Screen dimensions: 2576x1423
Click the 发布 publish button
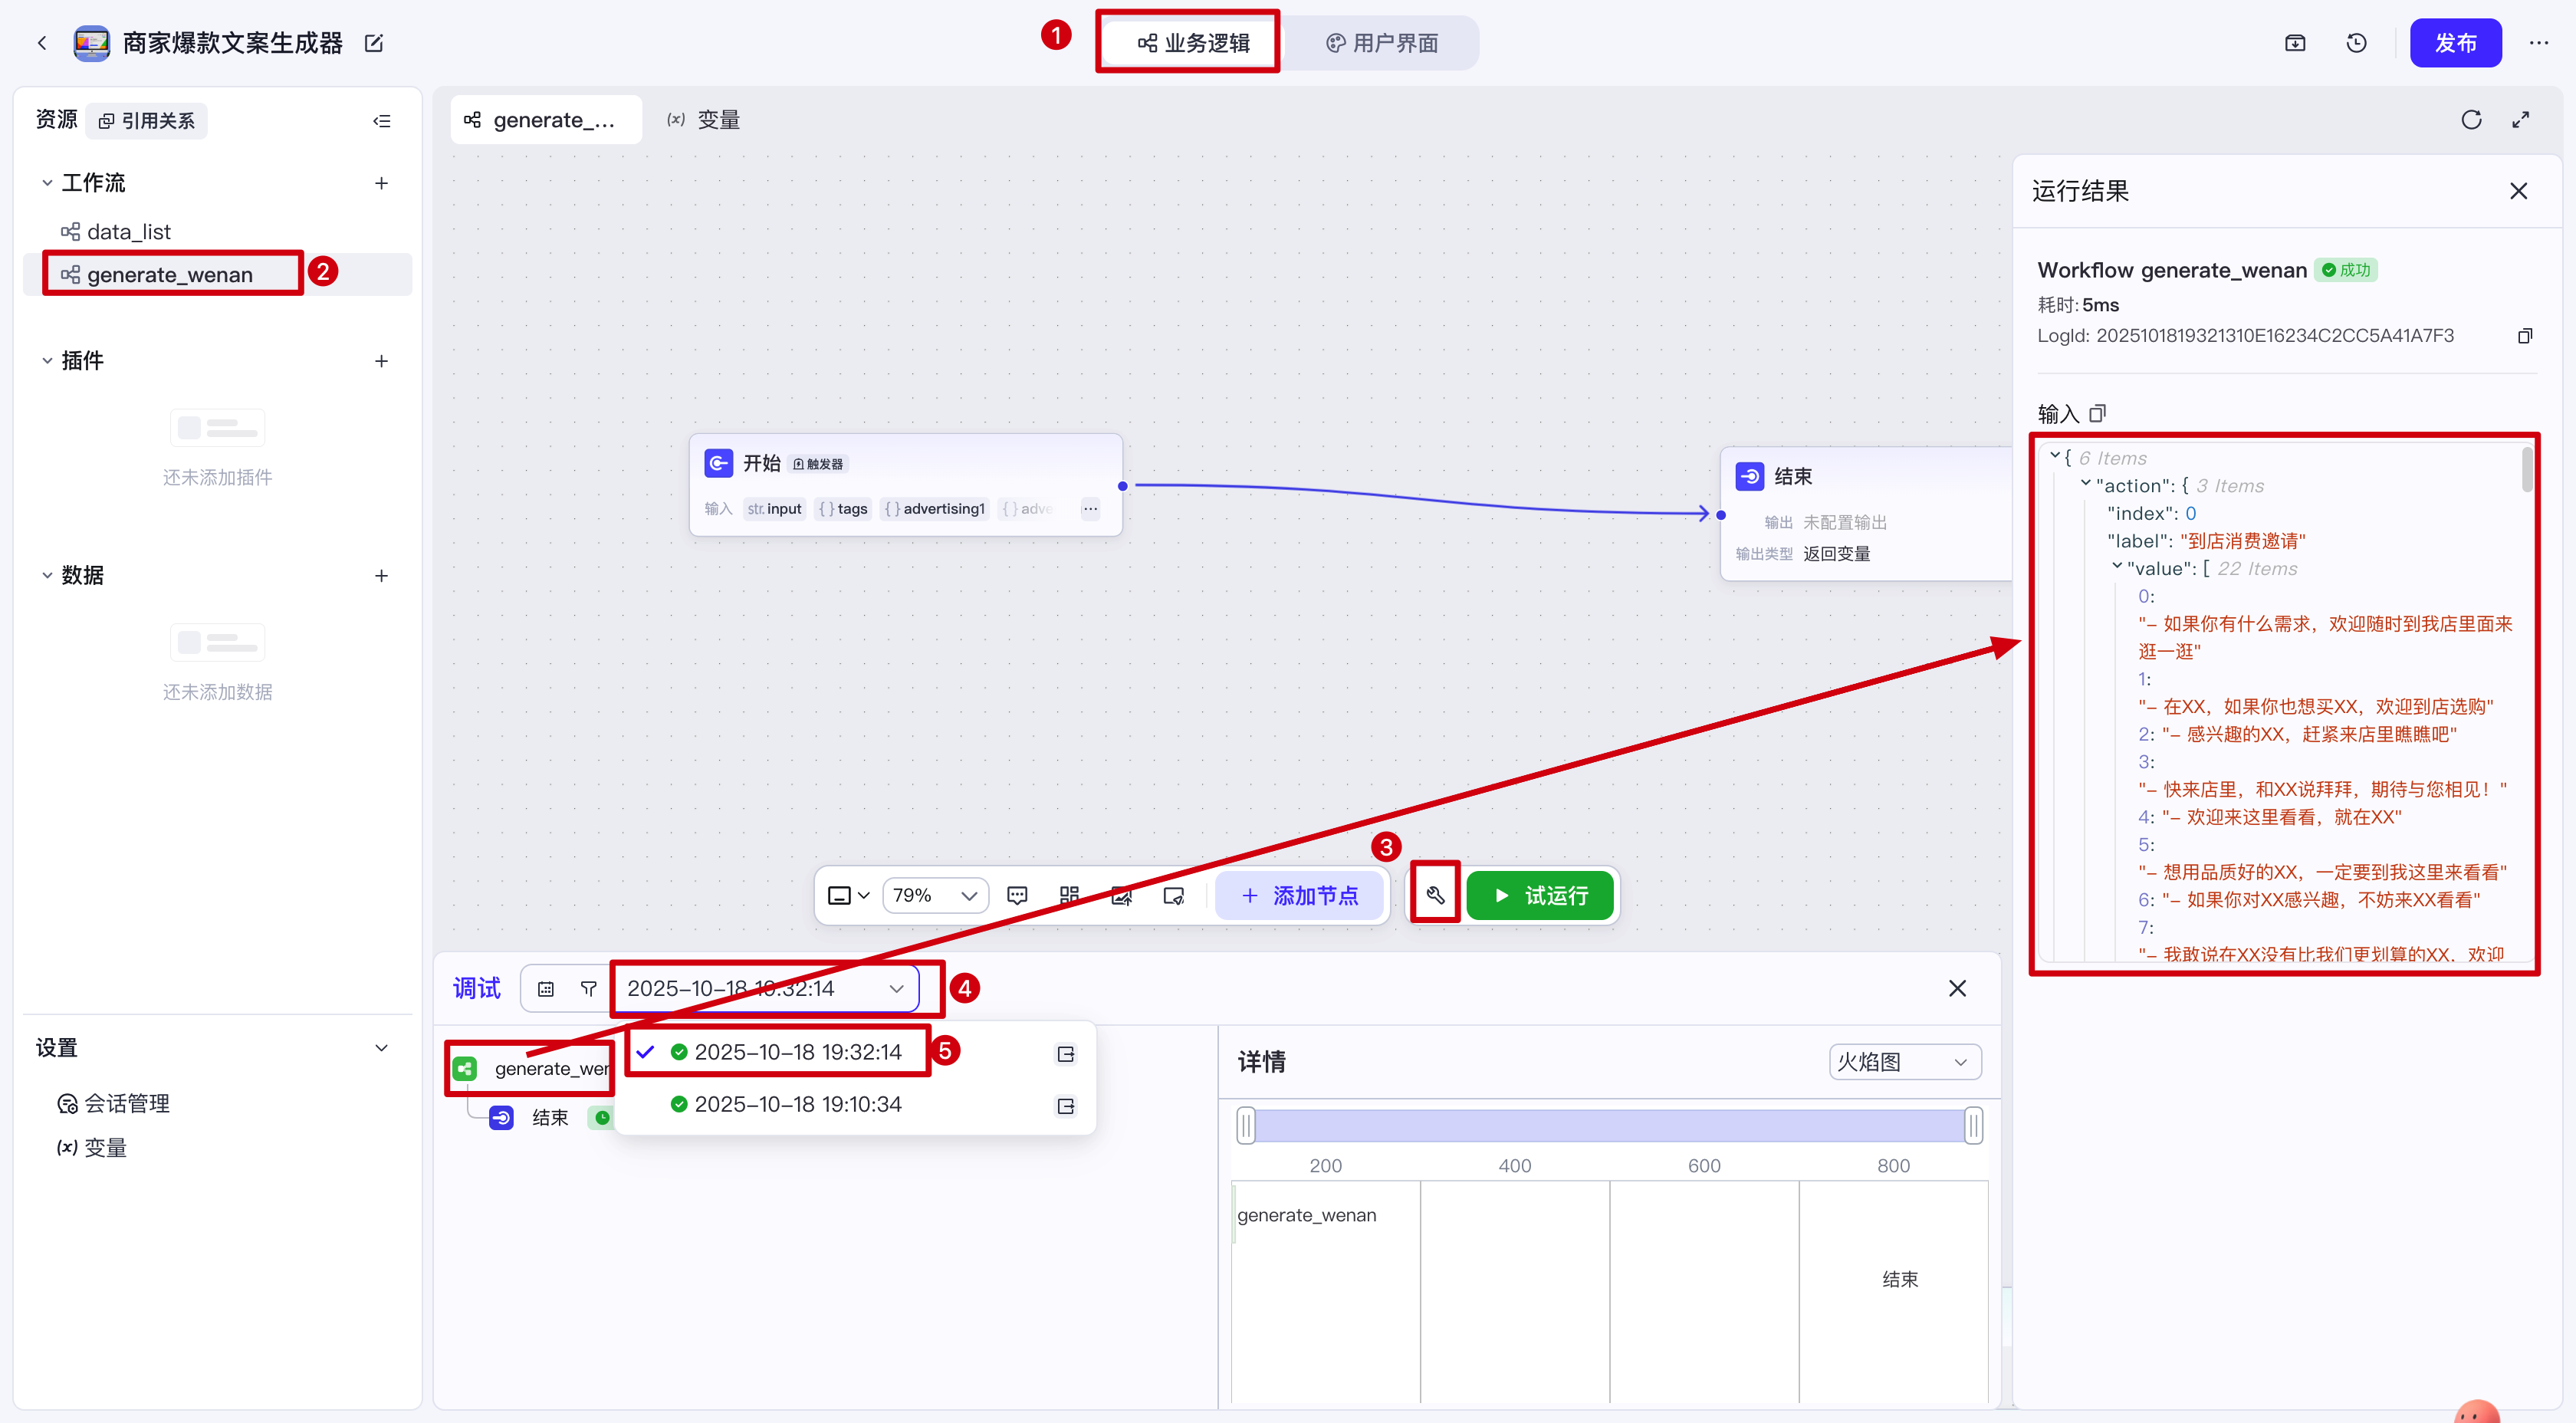[2454, 43]
